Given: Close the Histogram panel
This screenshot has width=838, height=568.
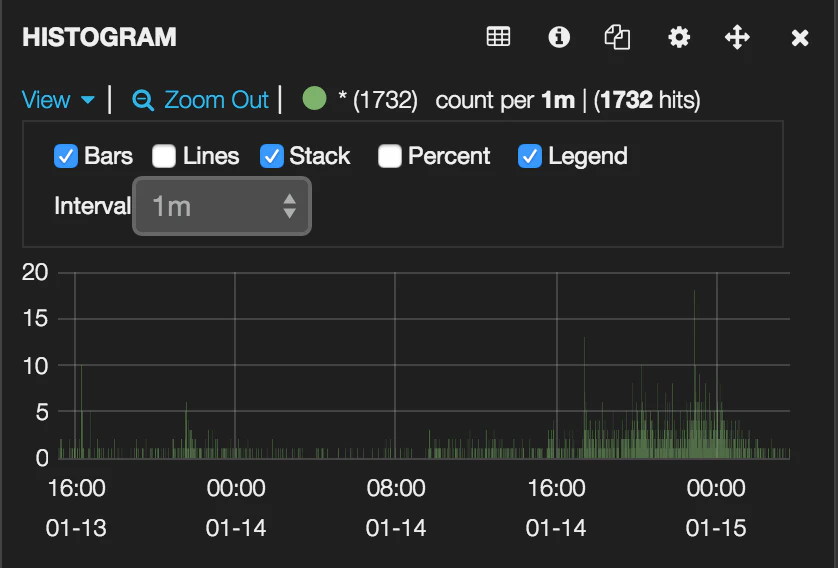Looking at the screenshot, I should 800,38.
